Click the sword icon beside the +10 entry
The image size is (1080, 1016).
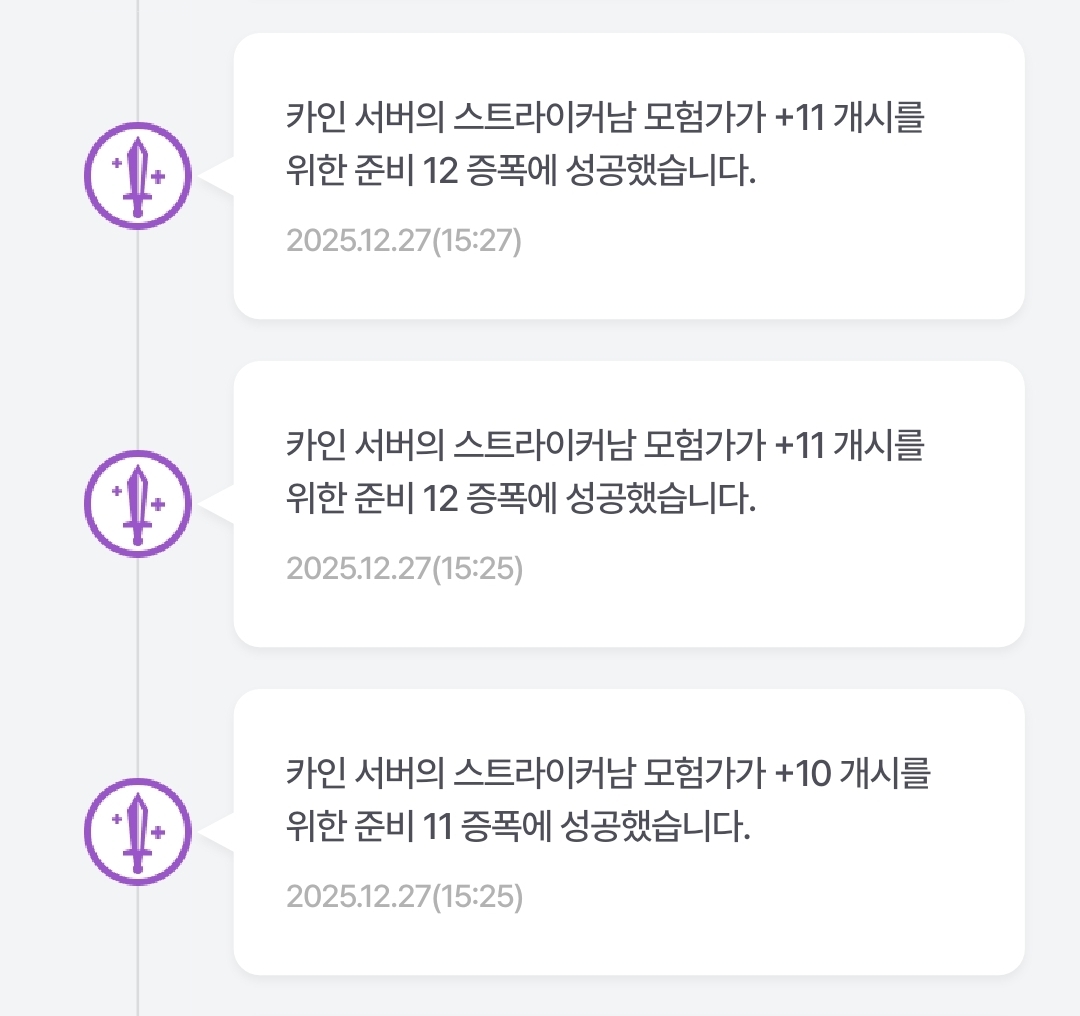click(138, 832)
